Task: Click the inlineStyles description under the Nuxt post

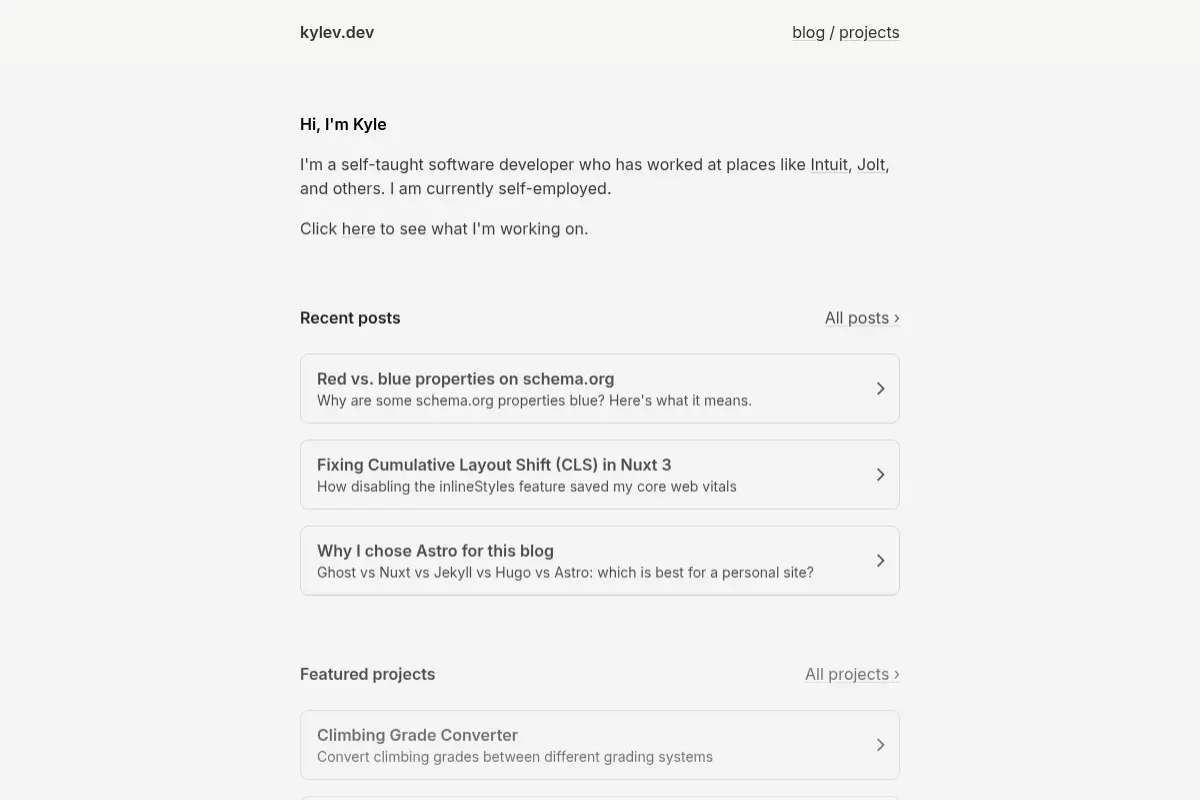Action: click(527, 487)
